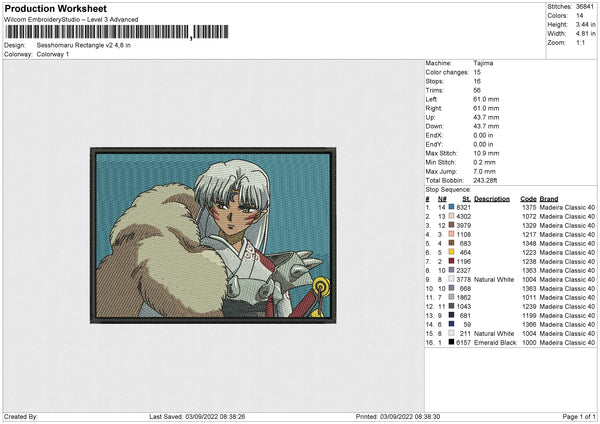Viewport: 600px width, 424px height.
Task: Select the Emerald Black swatch in stop 16
Action: pyautogui.click(x=452, y=342)
